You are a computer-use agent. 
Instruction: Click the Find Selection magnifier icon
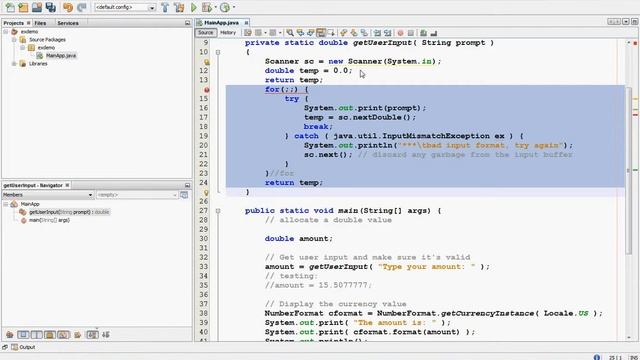[x=290, y=33]
